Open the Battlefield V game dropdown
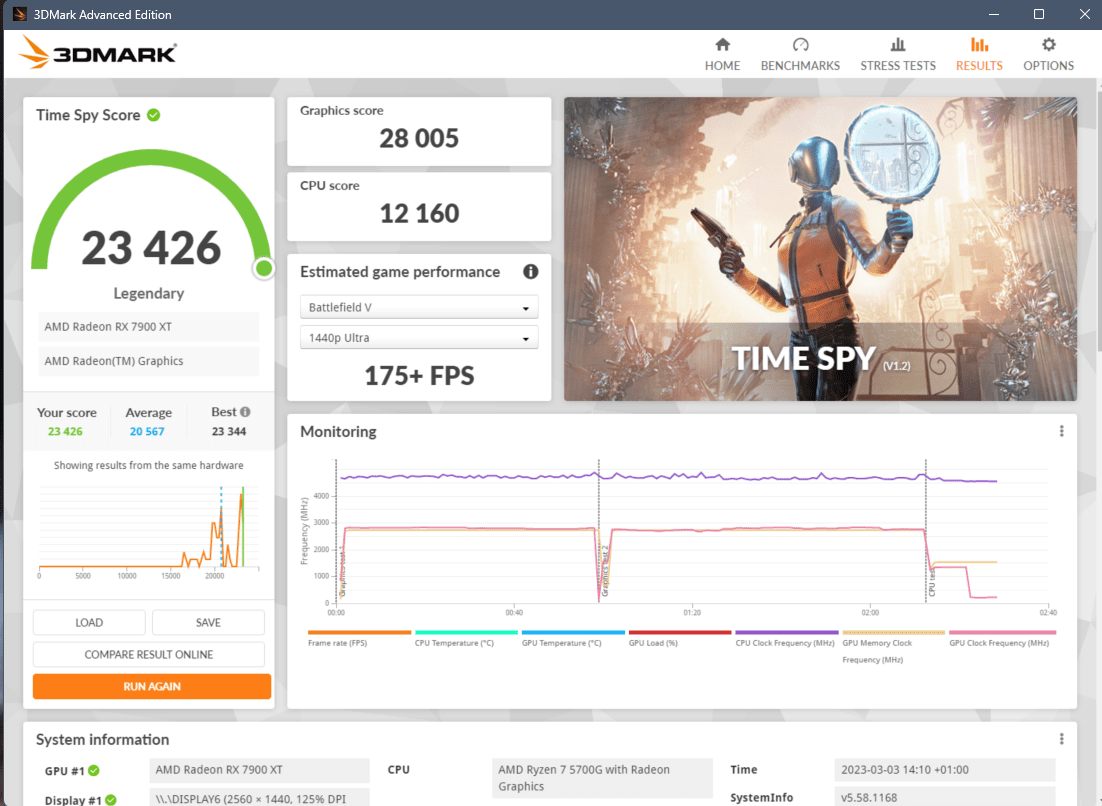1102x806 pixels. [x=419, y=307]
